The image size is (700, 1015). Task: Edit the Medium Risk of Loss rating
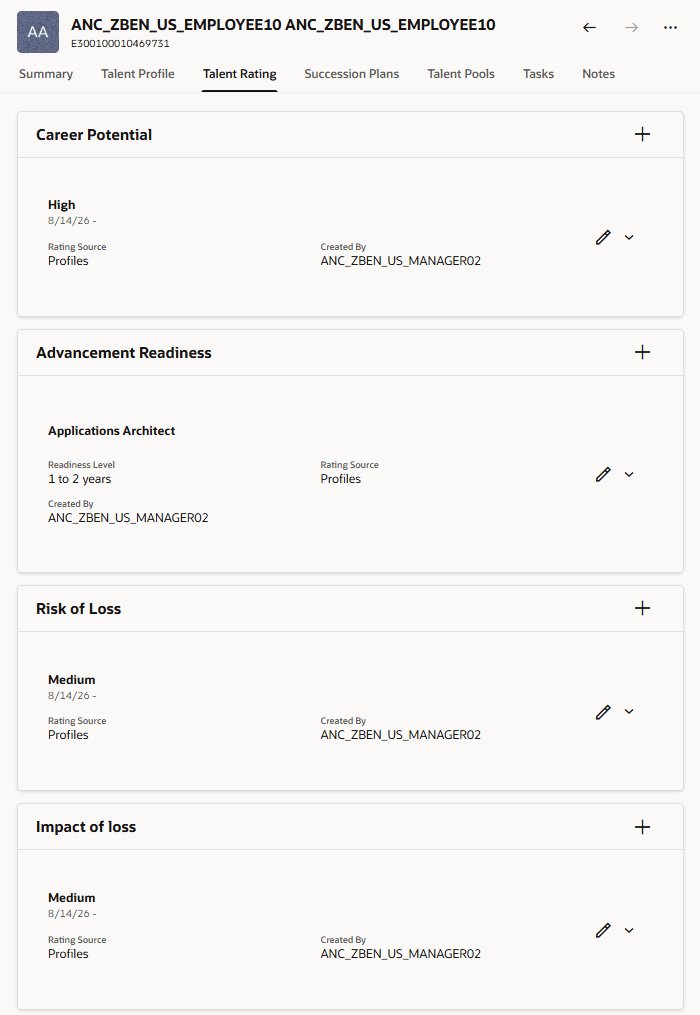603,712
